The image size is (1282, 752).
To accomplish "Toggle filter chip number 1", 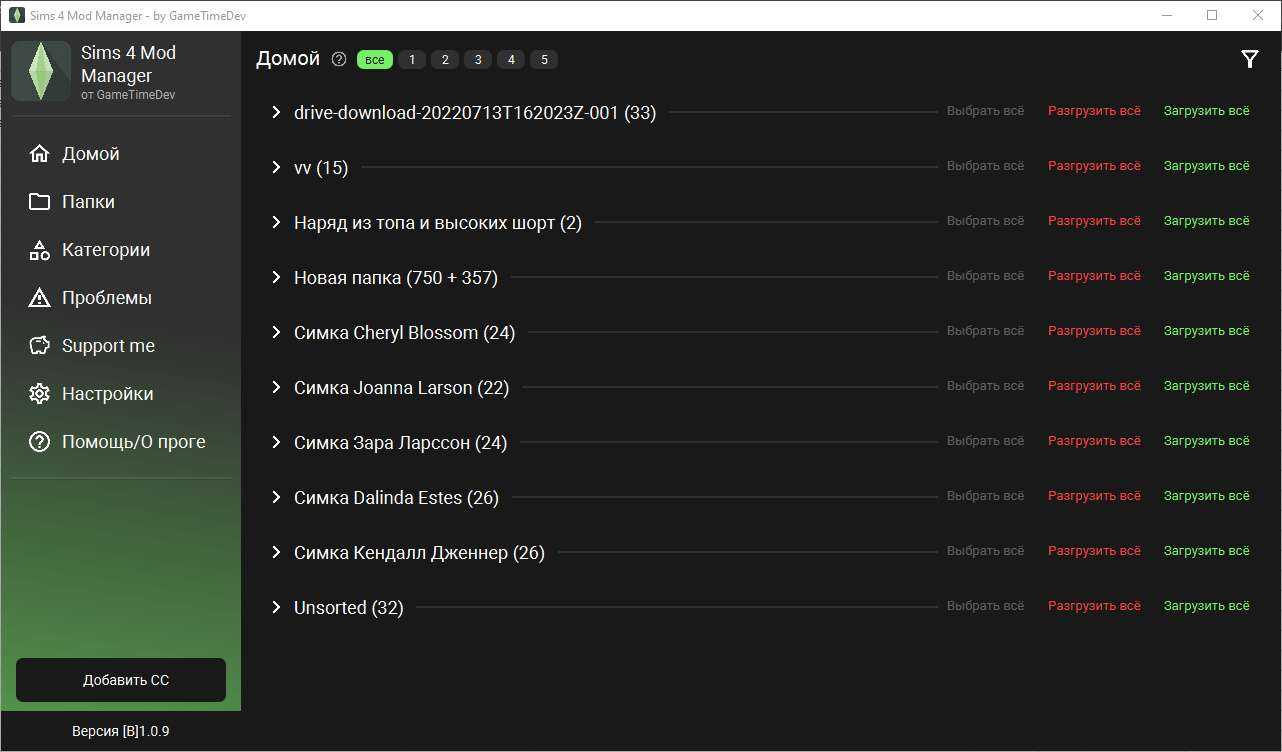I will tap(412, 60).
